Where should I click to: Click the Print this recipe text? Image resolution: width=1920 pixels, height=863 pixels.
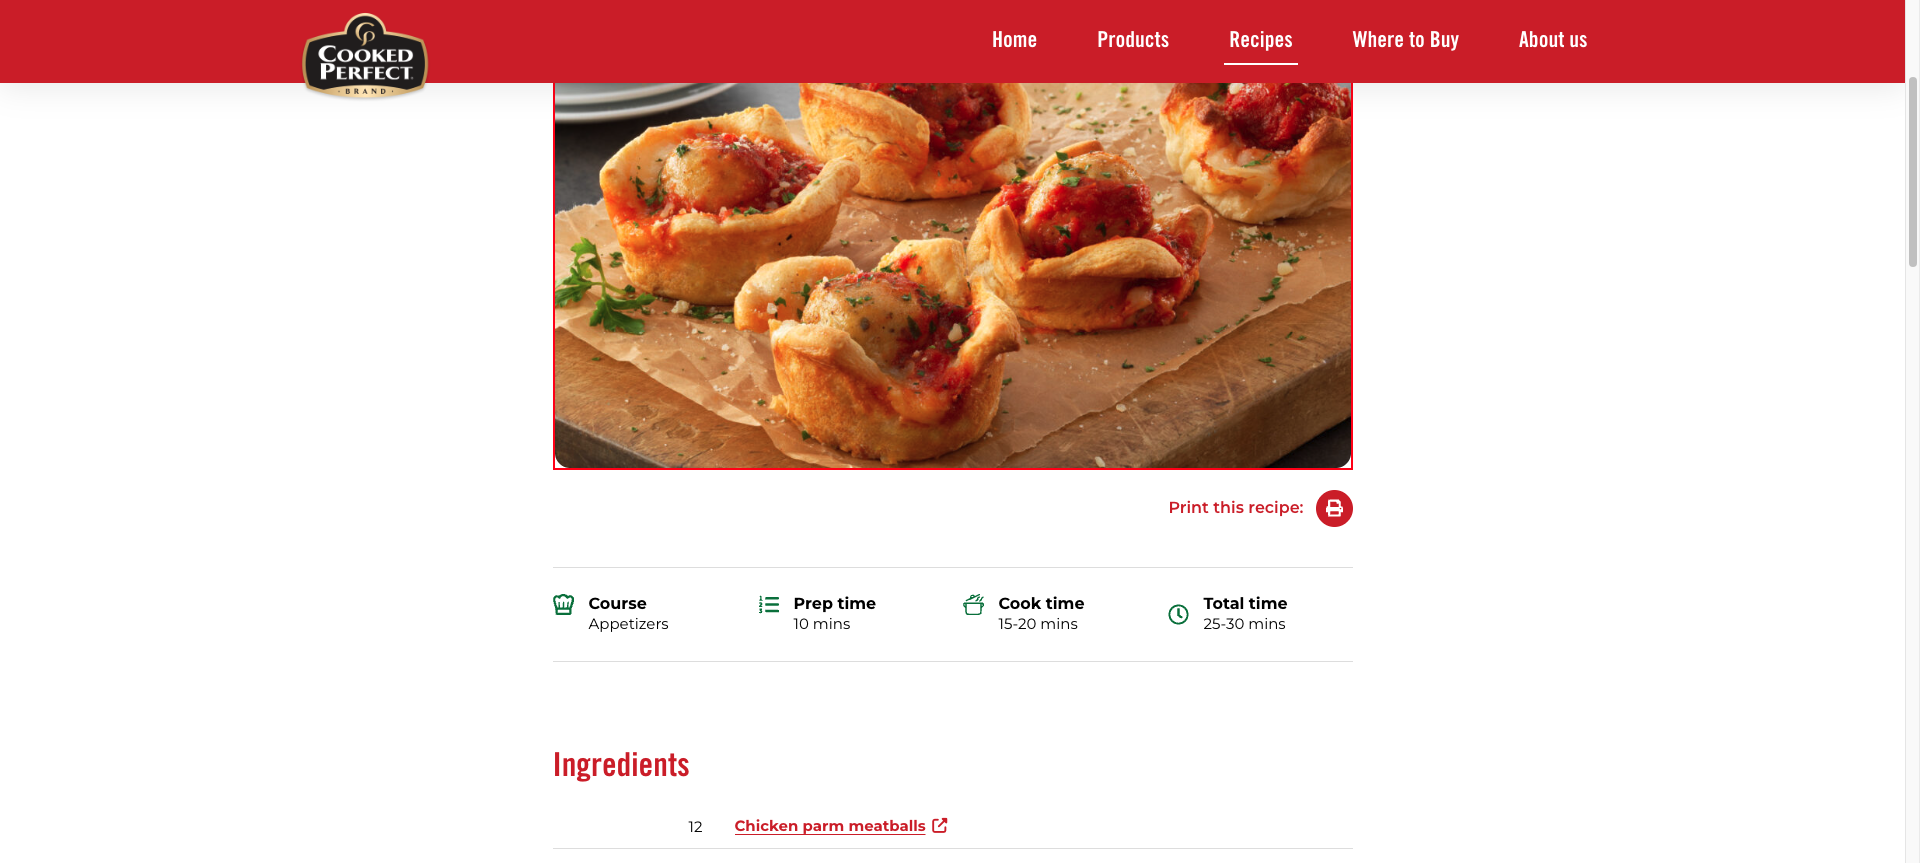[1236, 508]
